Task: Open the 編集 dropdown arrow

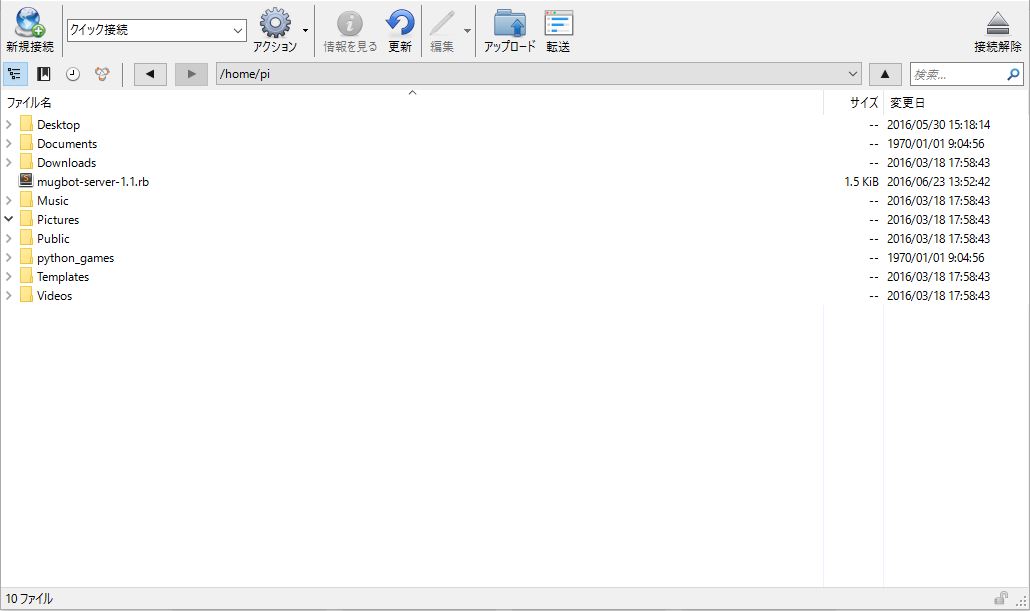Action: [467, 30]
